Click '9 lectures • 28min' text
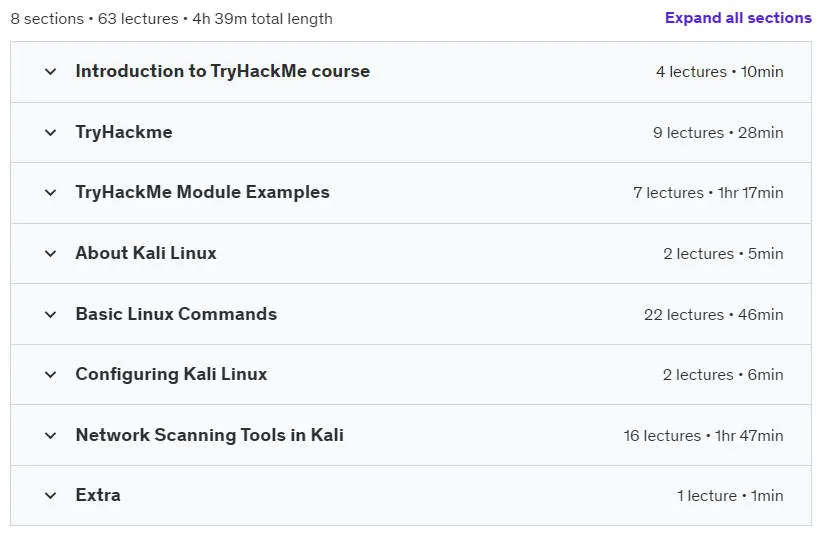820x533 pixels. 718,133
